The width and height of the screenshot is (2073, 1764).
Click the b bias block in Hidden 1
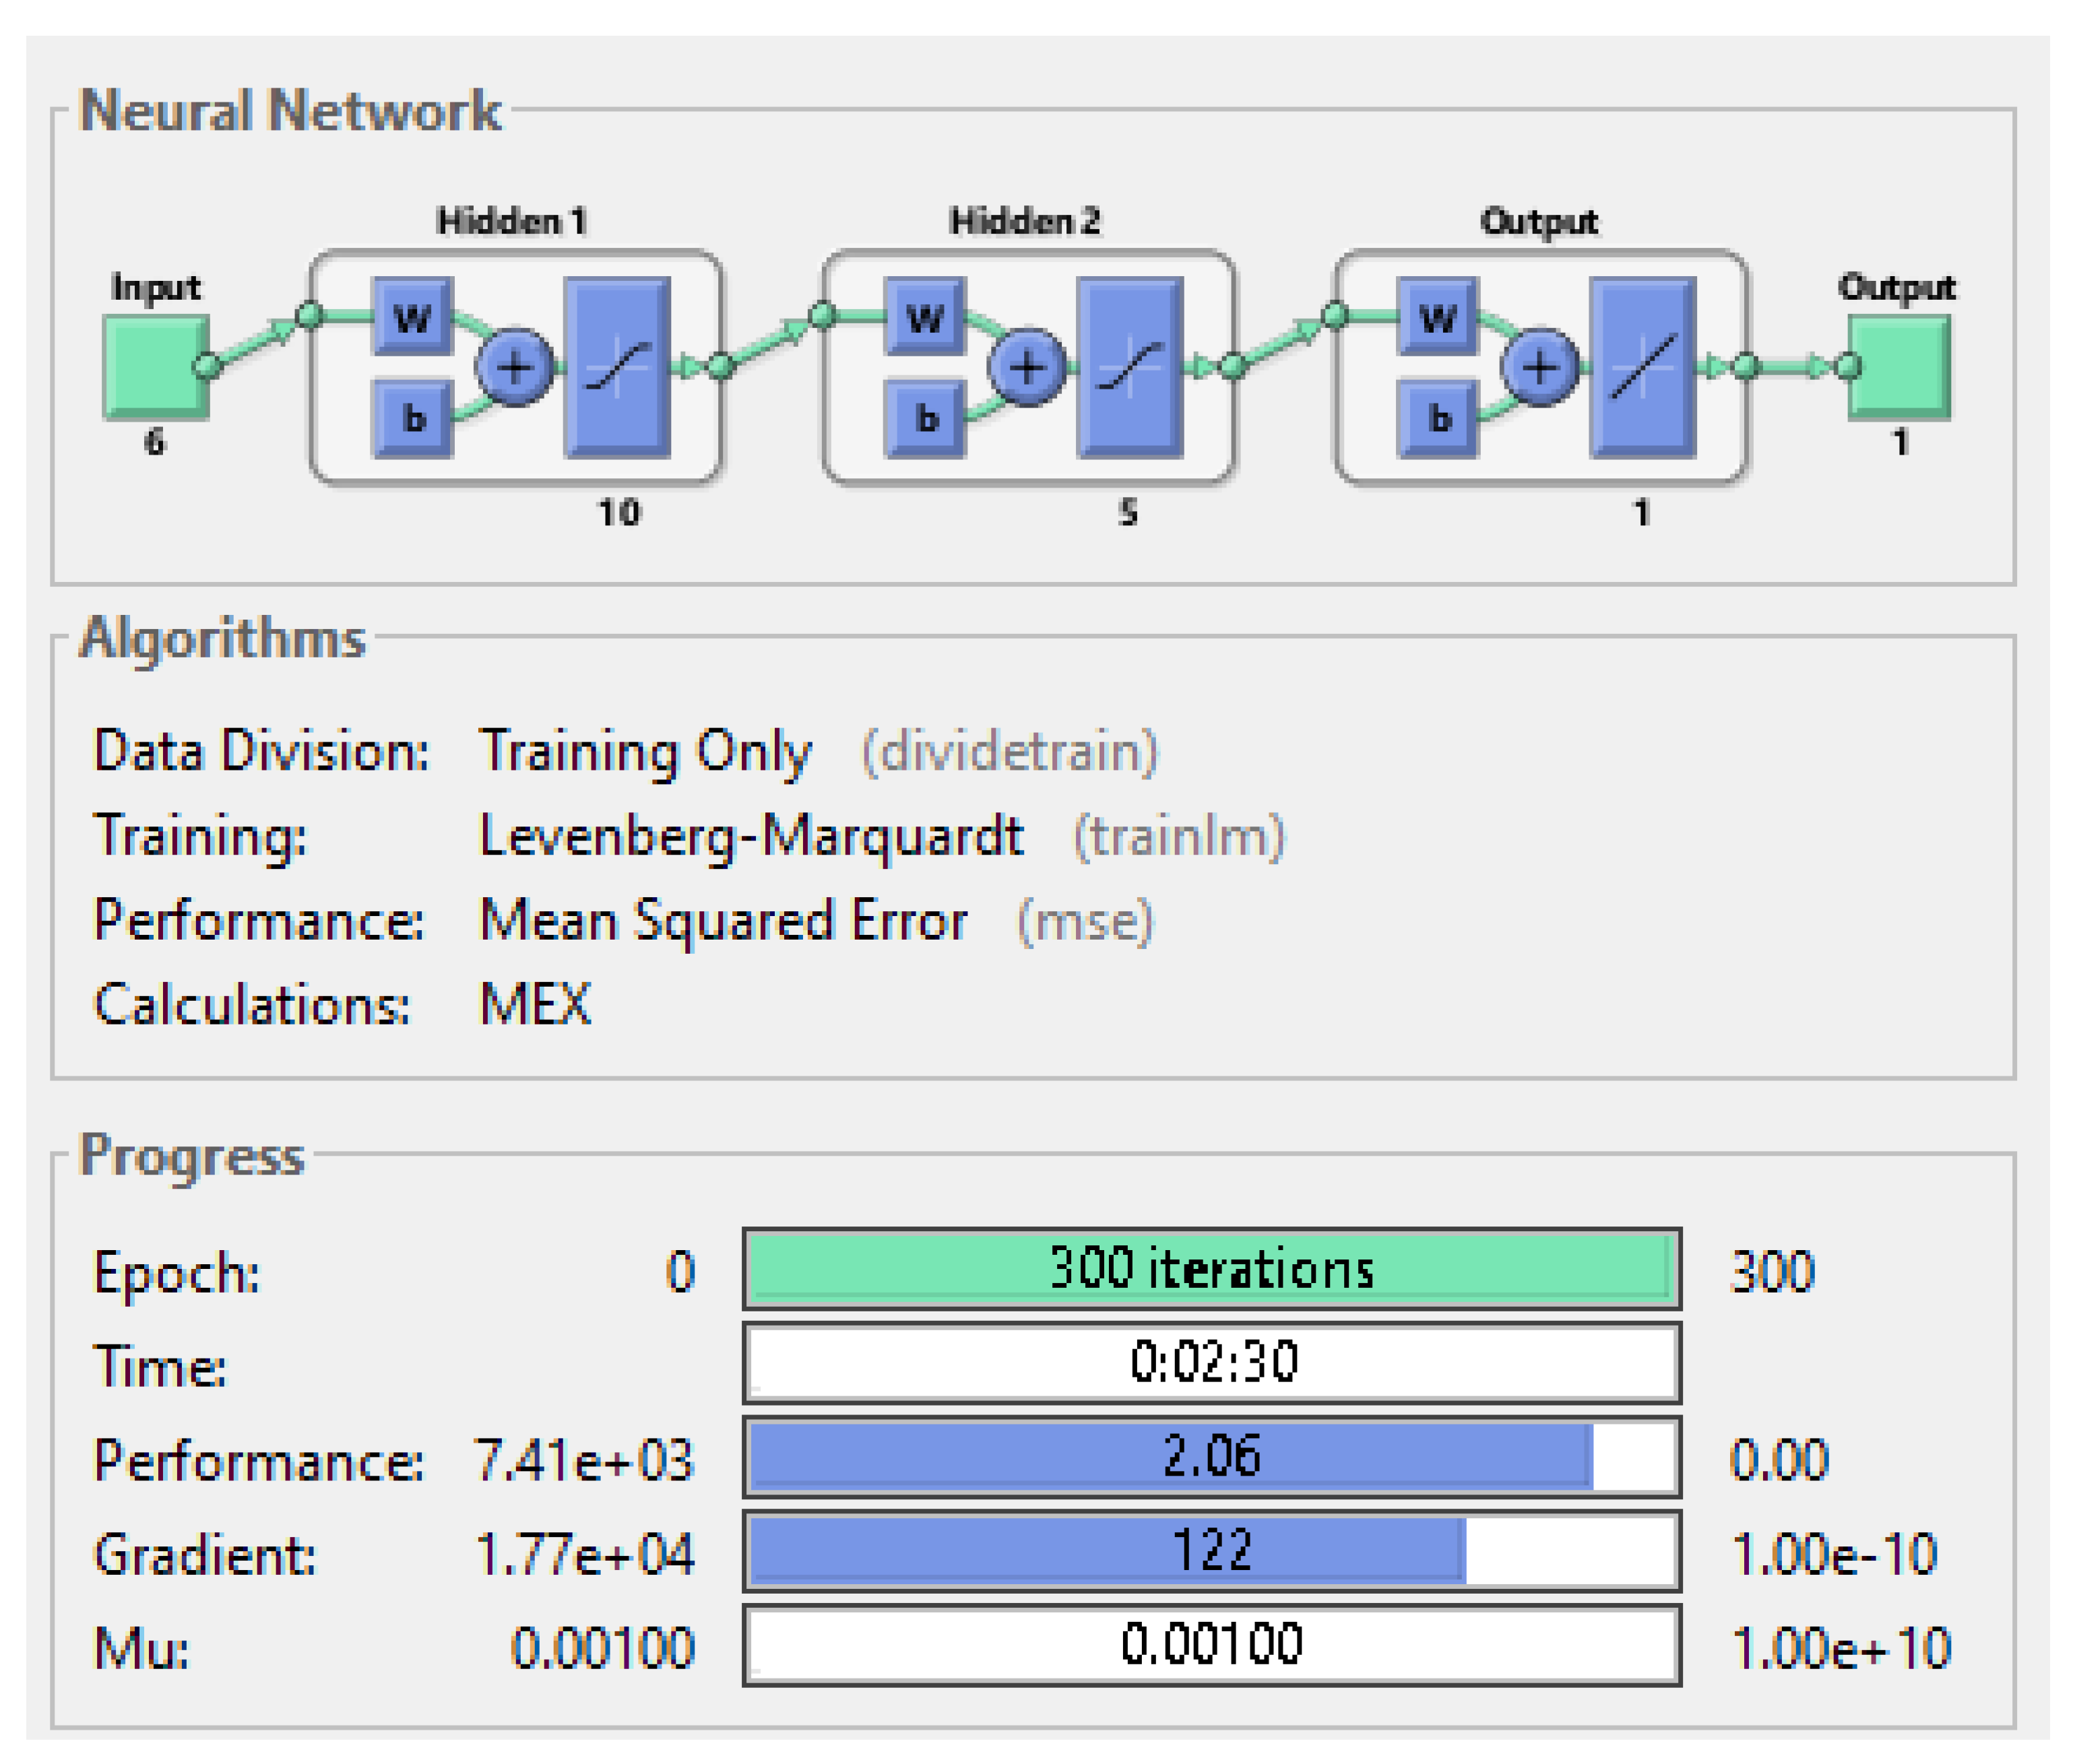click(412, 418)
